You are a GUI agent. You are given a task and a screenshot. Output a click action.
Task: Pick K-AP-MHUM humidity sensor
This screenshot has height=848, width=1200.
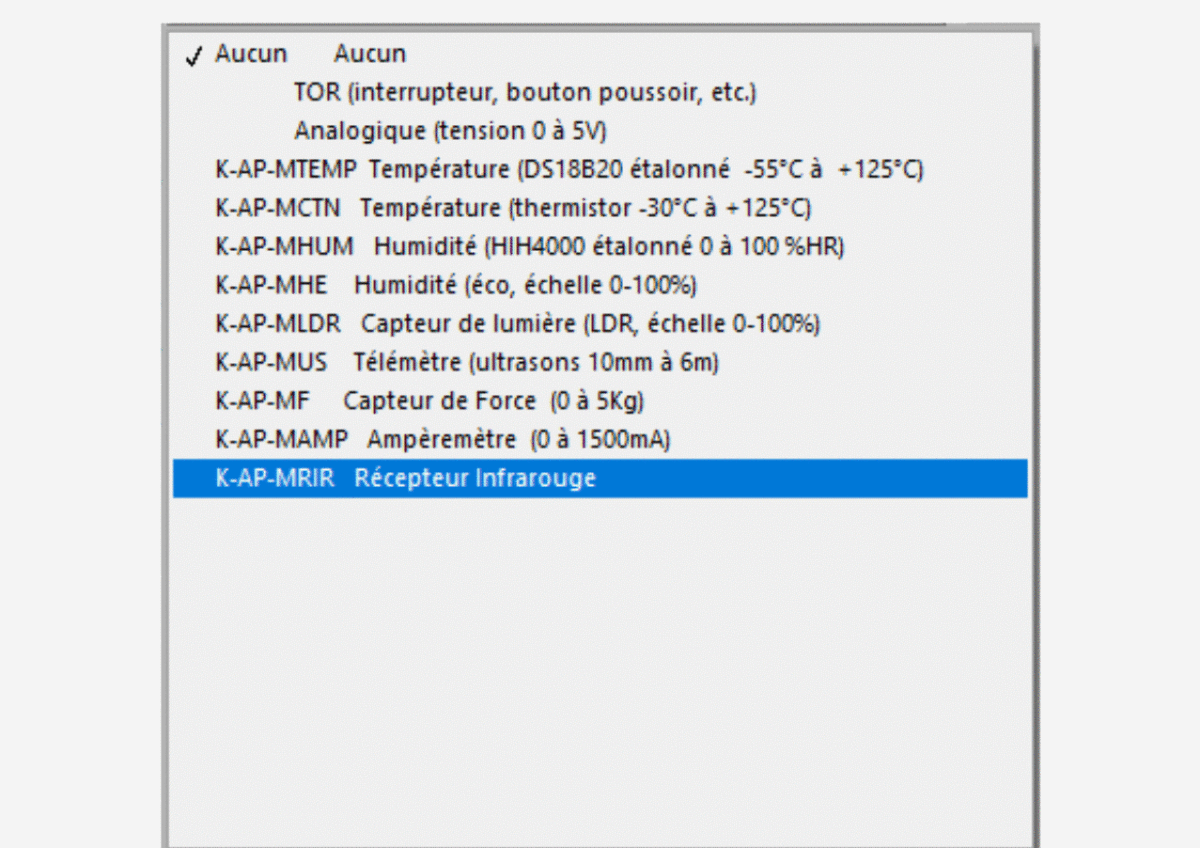pyautogui.click(x=284, y=246)
